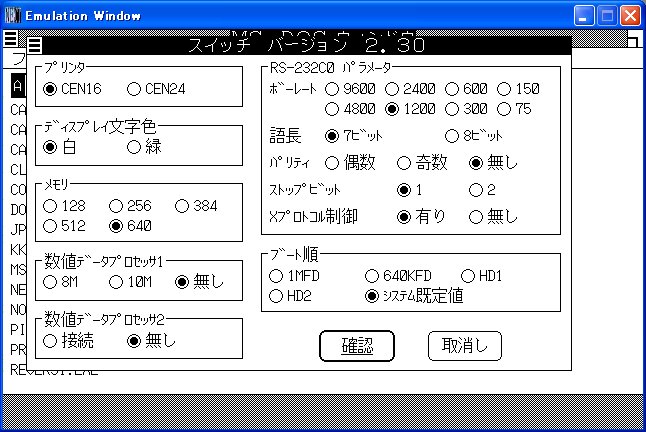Click the background window menu icon

click(11, 39)
